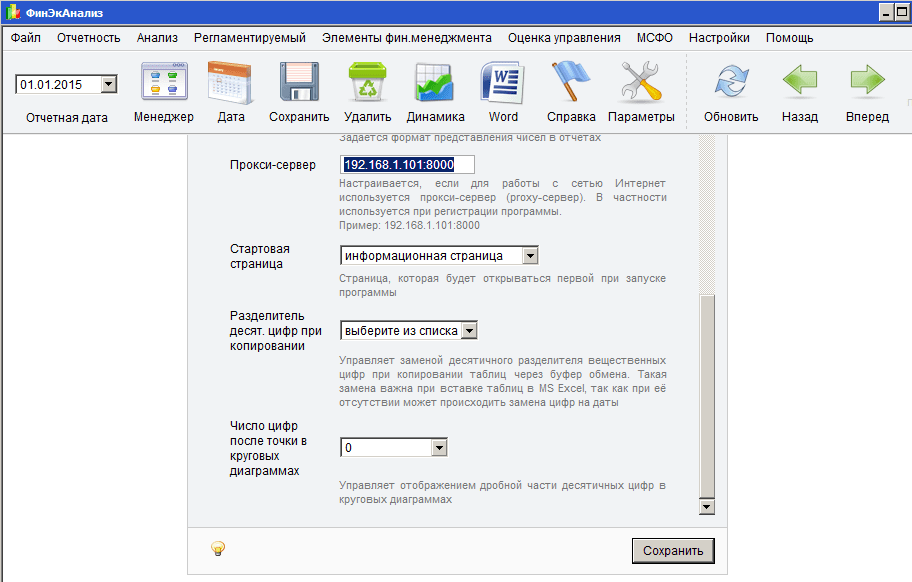Viewport: 912px width, 582px height.
Task: Expand the Отчетная дата dropdown
Action: point(109,84)
